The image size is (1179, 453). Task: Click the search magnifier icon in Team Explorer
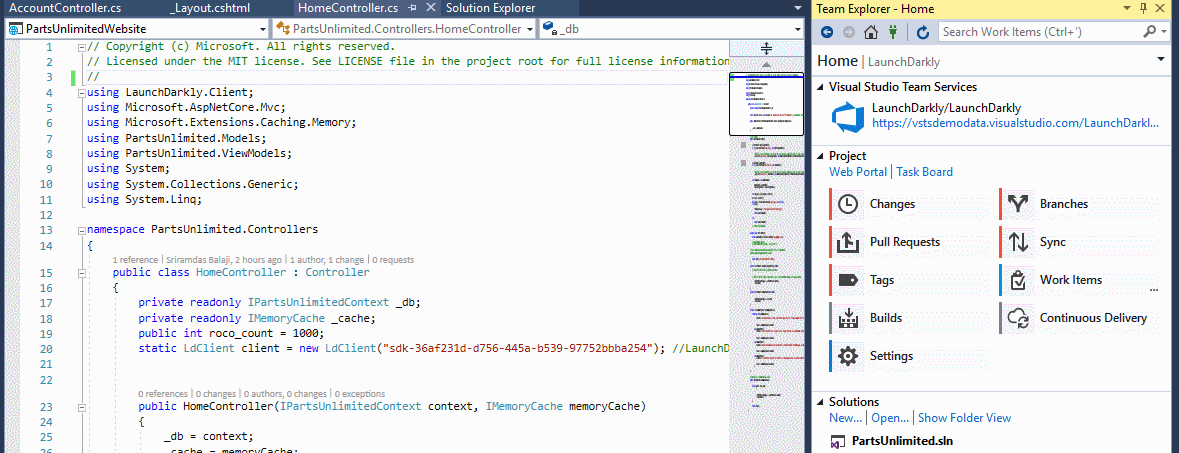(x=1149, y=32)
